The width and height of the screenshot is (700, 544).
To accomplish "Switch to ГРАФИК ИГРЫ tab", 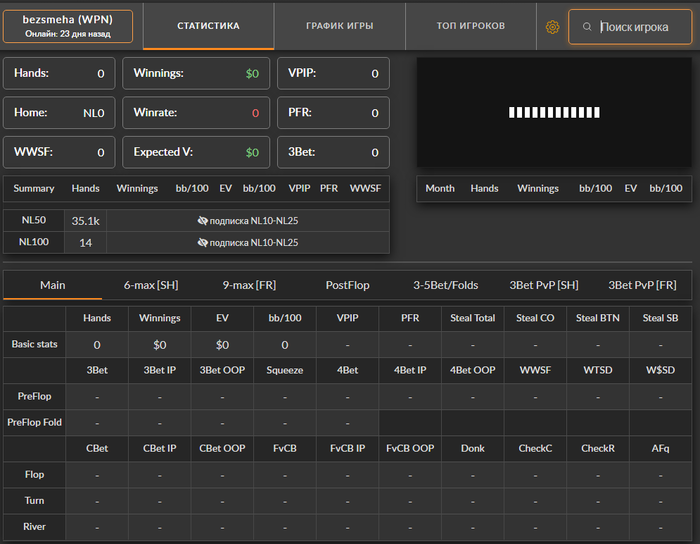I will 340,26.
